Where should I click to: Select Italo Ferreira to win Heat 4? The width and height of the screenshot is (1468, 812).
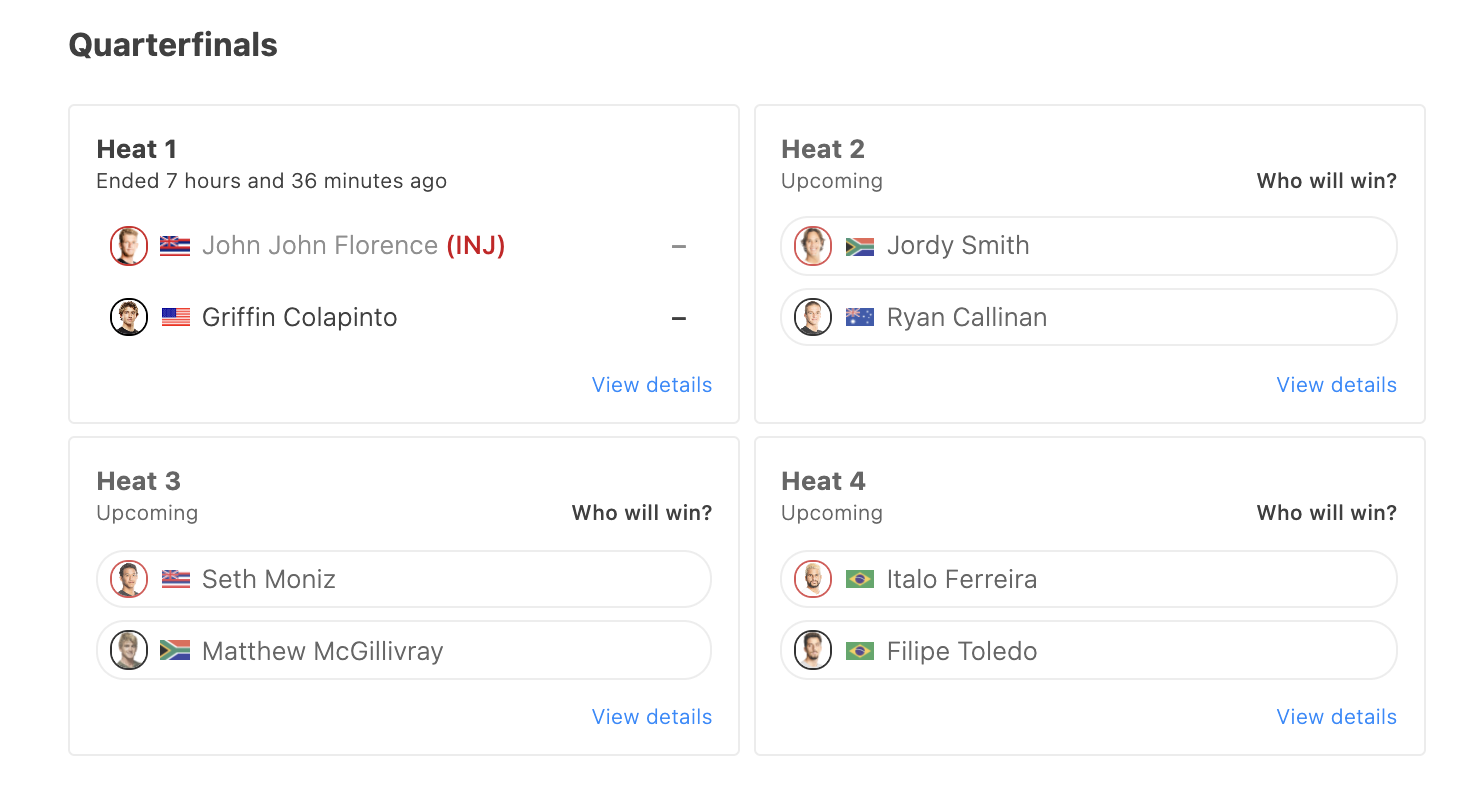[x=1089, y=579]
